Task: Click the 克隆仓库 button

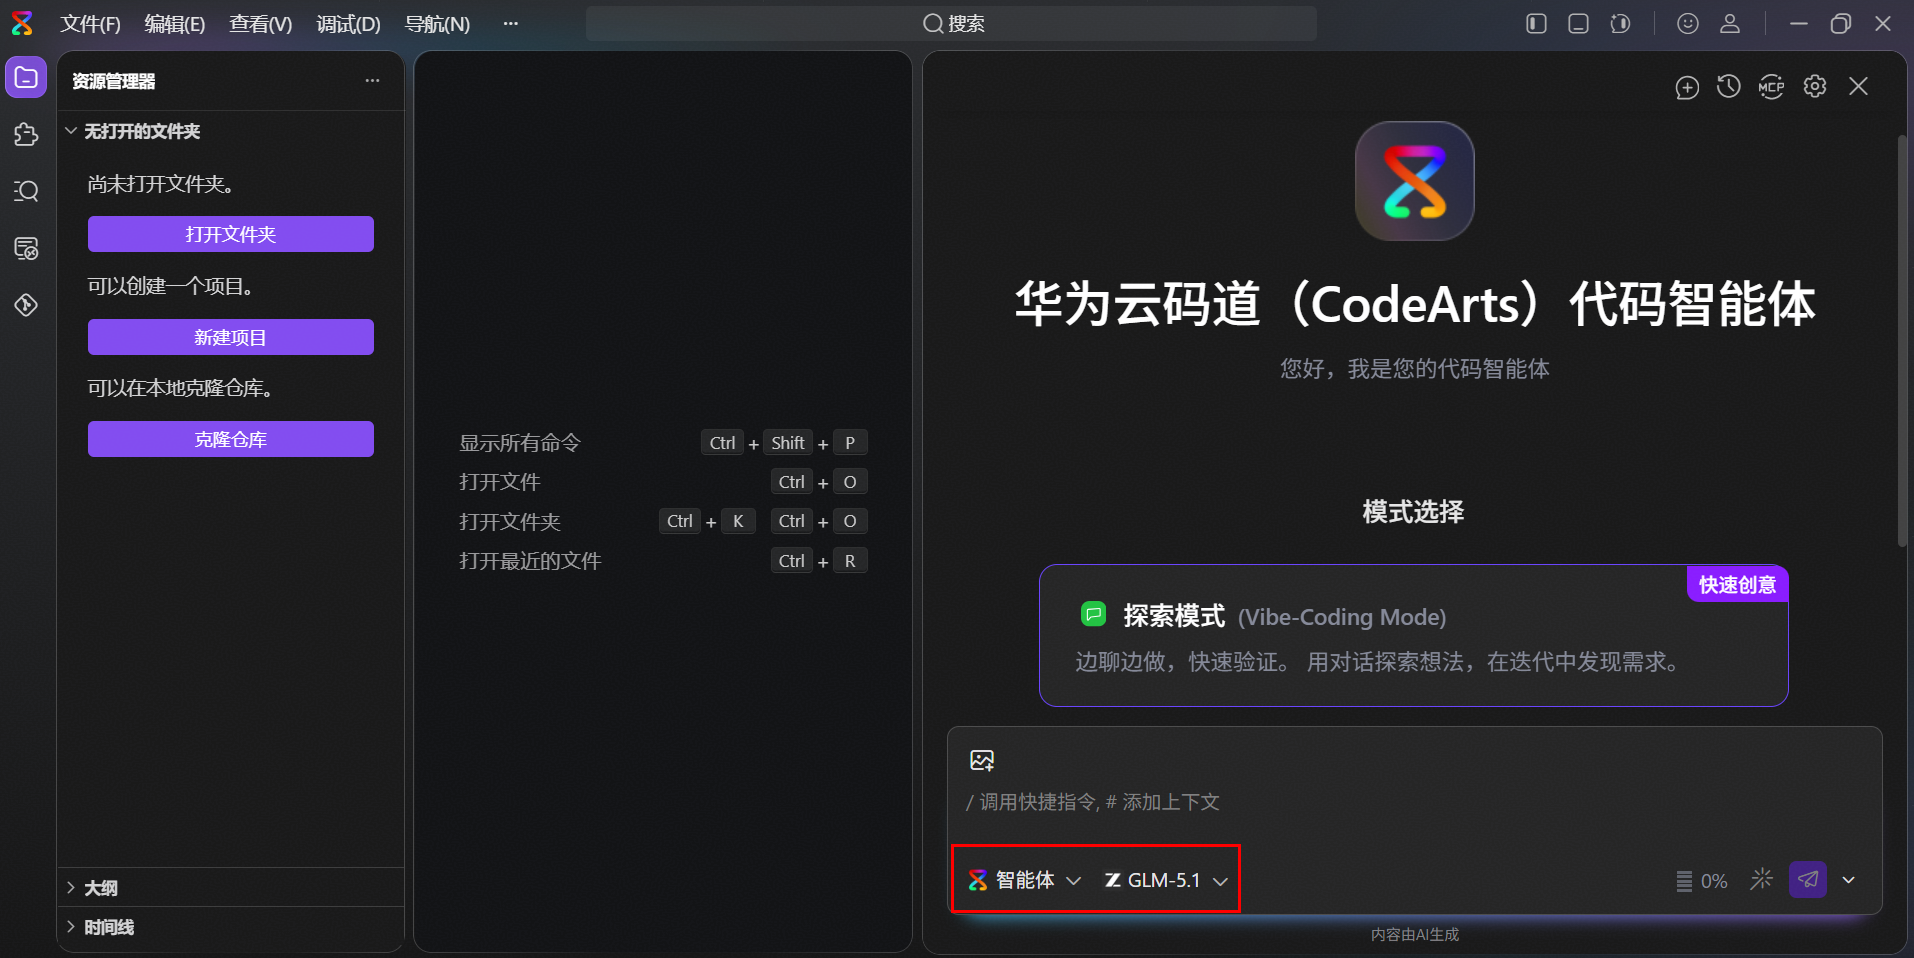Action: tap(231, 439)
